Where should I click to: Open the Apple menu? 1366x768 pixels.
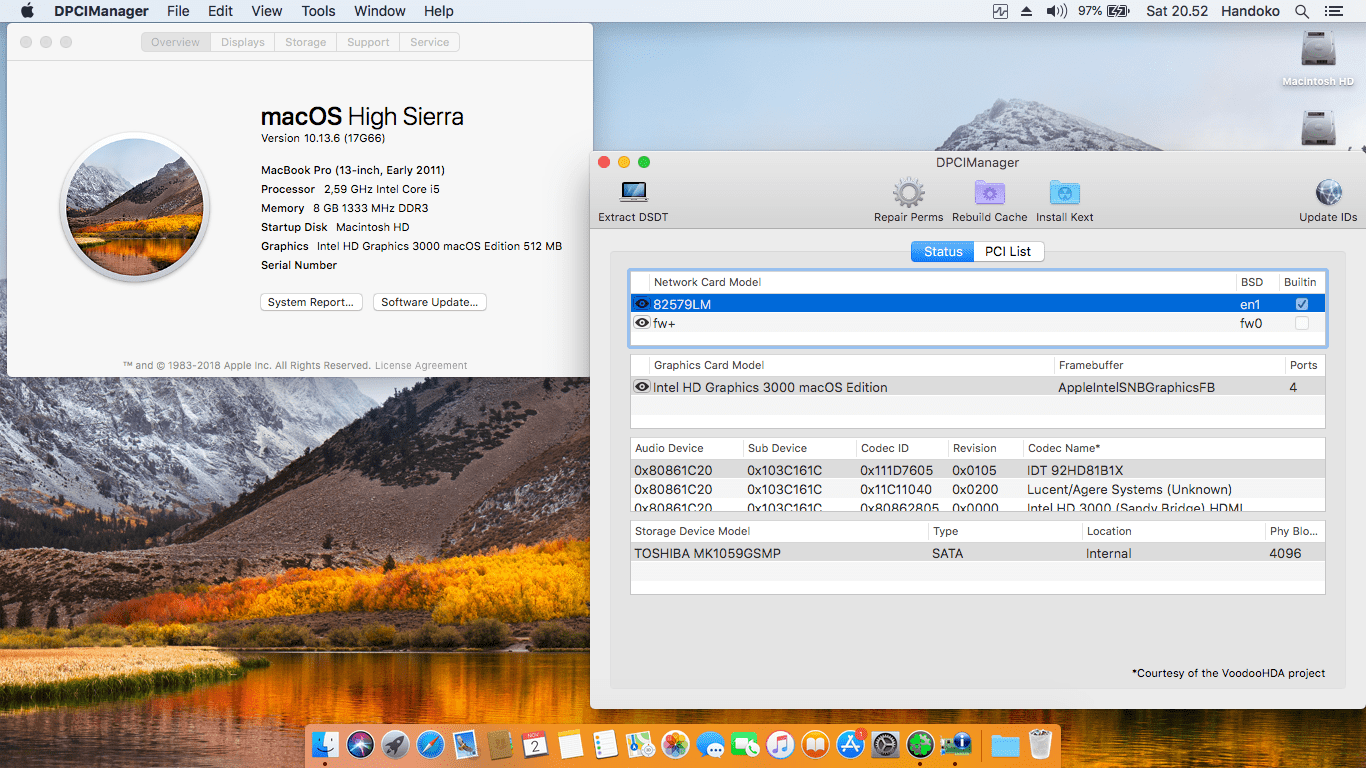coord(26,11)
